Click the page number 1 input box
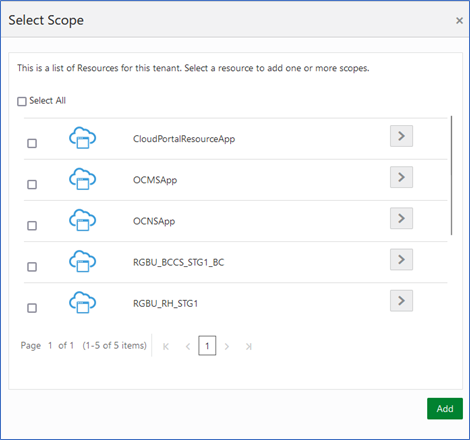The height and width of the screenshot is (440, 470). pyautogui.click(x=207, y=346)
